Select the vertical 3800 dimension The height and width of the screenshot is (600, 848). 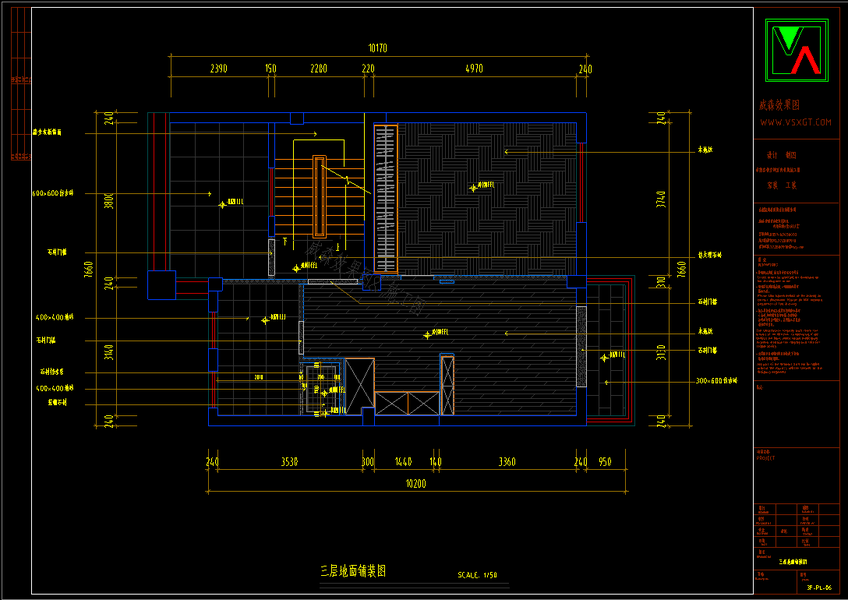109,201
